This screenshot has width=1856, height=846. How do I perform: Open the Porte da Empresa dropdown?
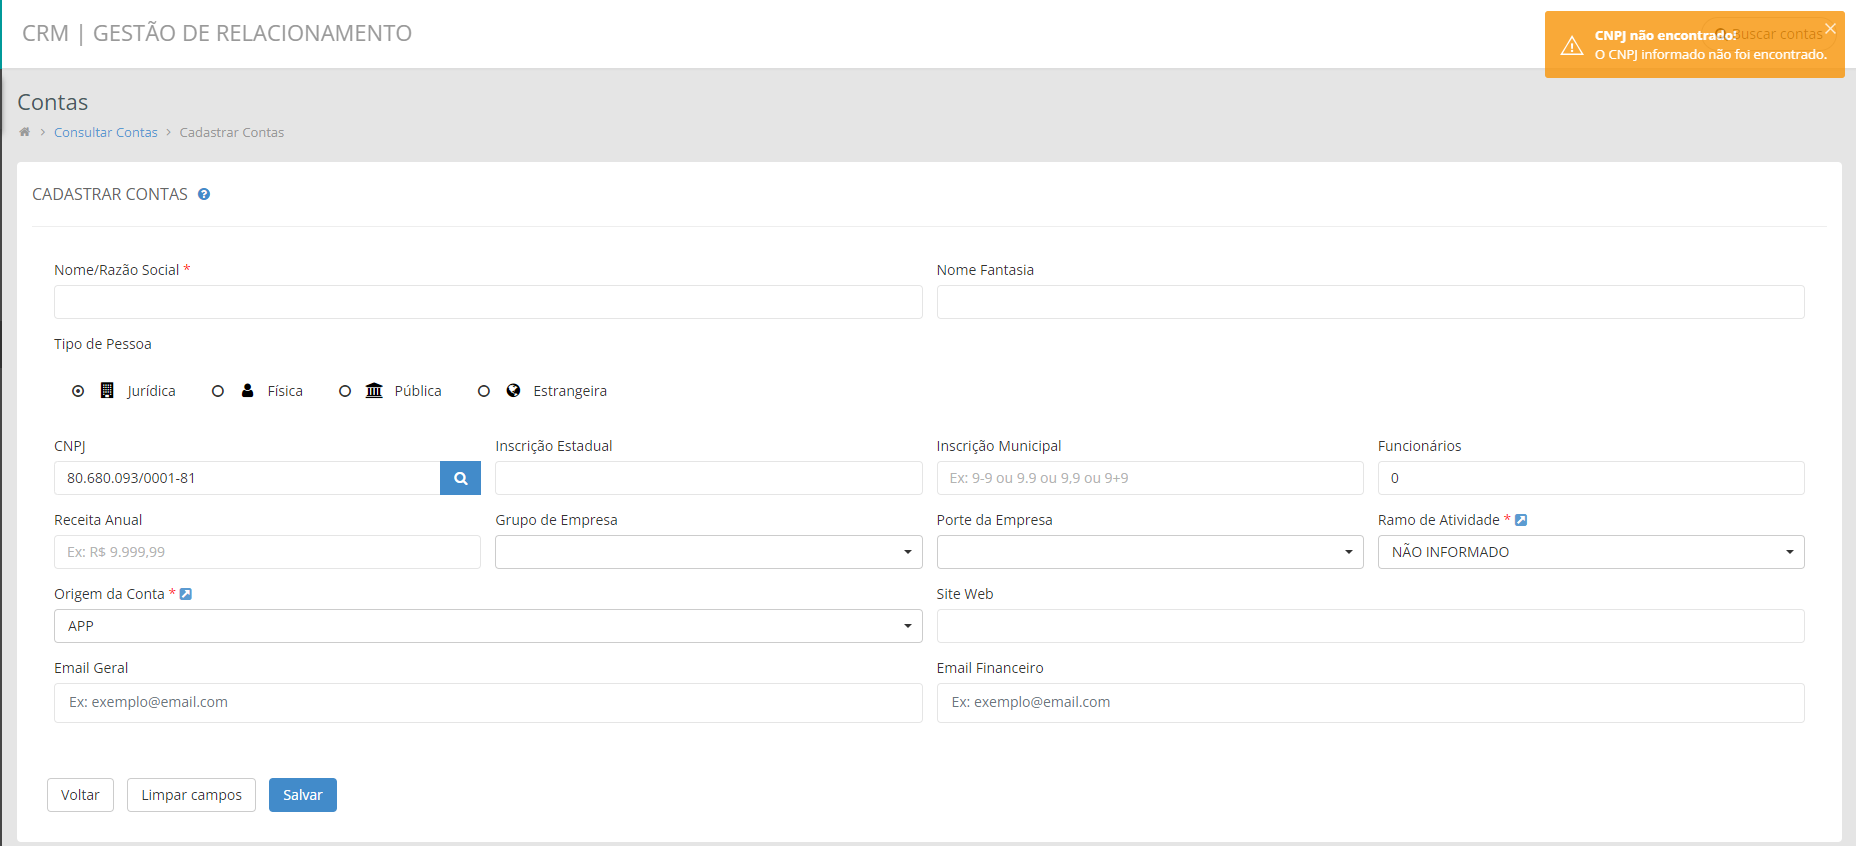(1149, 552)
